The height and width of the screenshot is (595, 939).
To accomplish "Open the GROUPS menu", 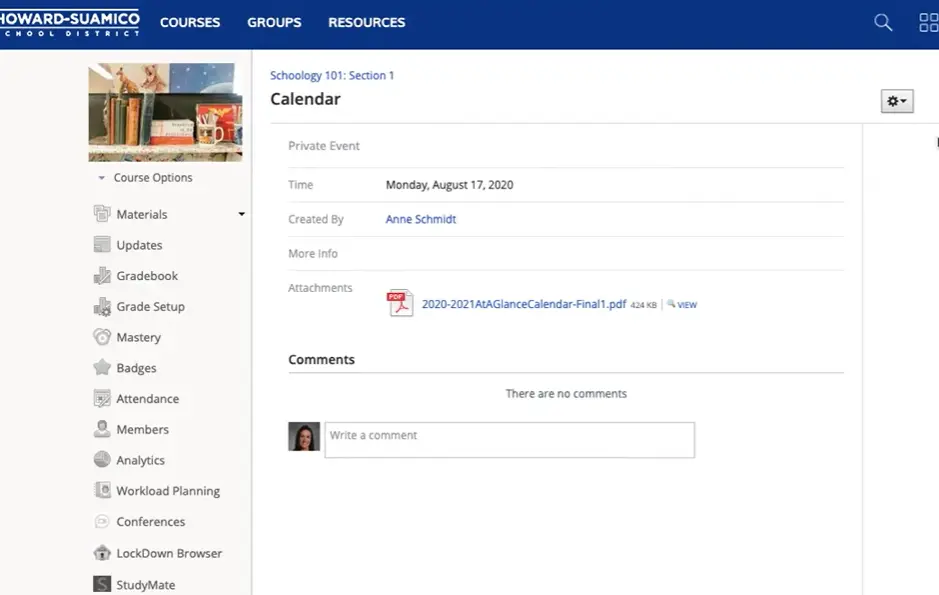I will [274, 22].
